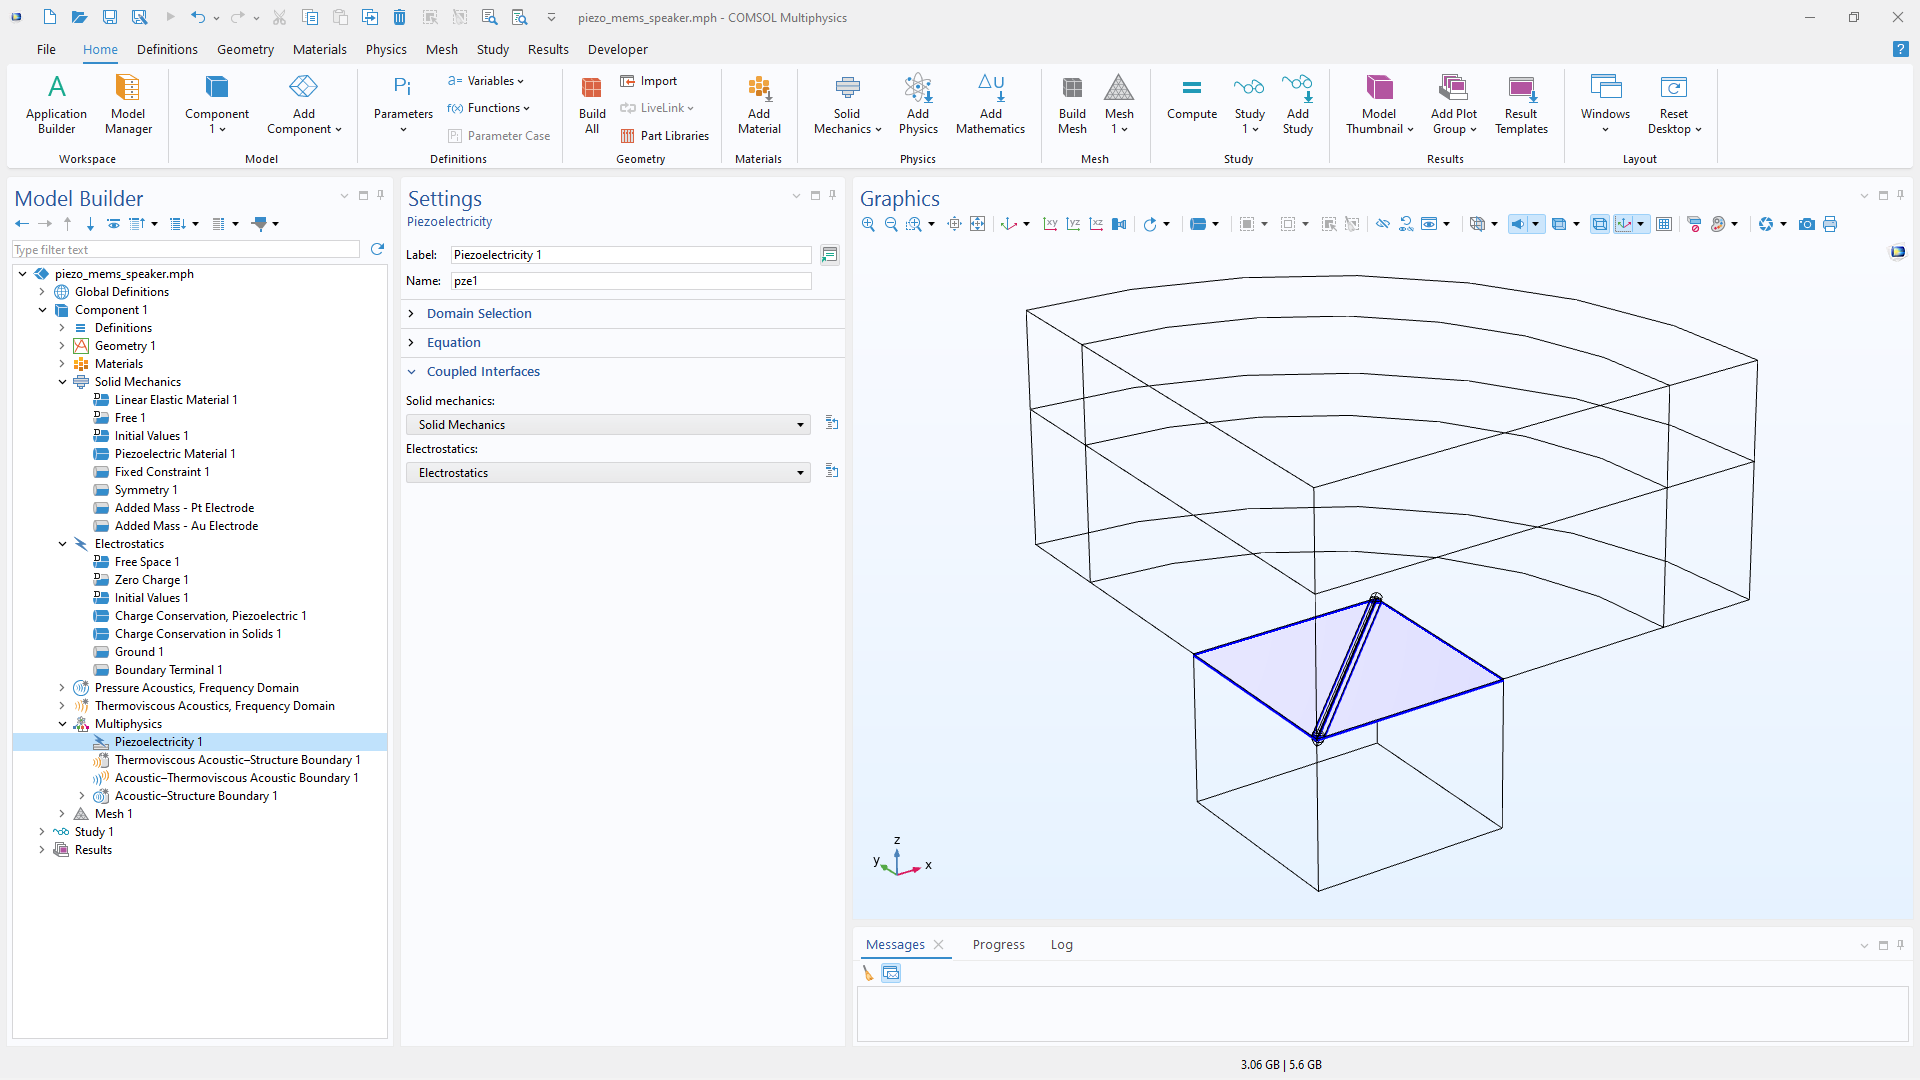1920x1080 pixels.
Task: Open the Developer menu
Action: 618,49
